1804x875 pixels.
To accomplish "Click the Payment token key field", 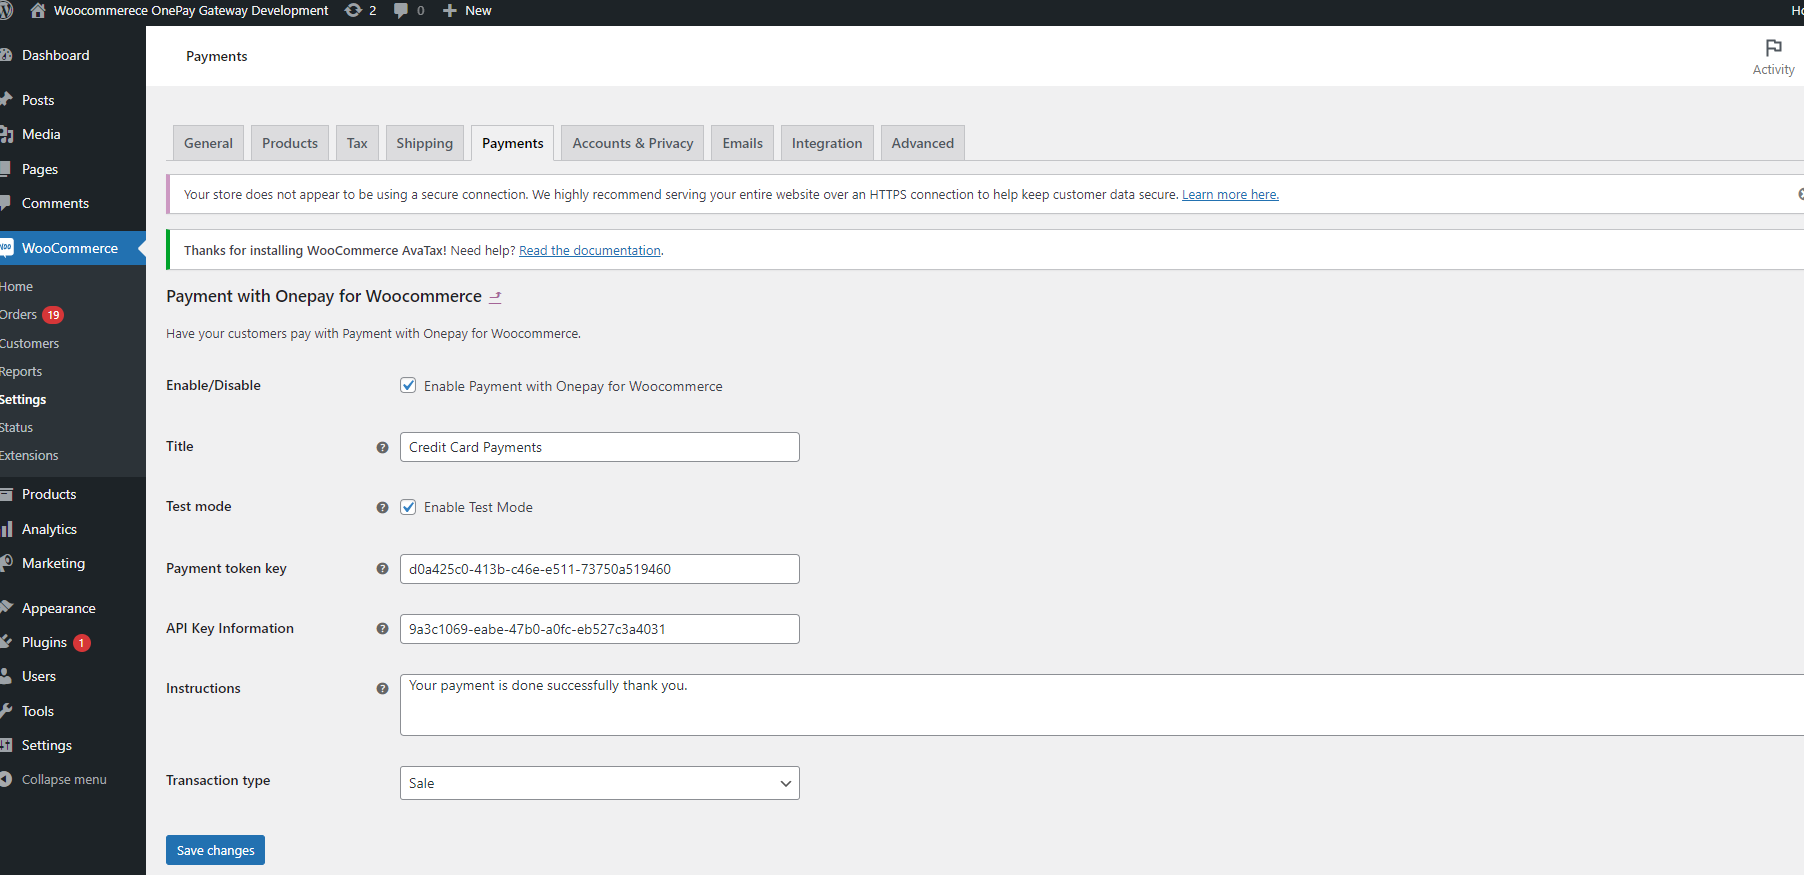I will pos(600,569).
